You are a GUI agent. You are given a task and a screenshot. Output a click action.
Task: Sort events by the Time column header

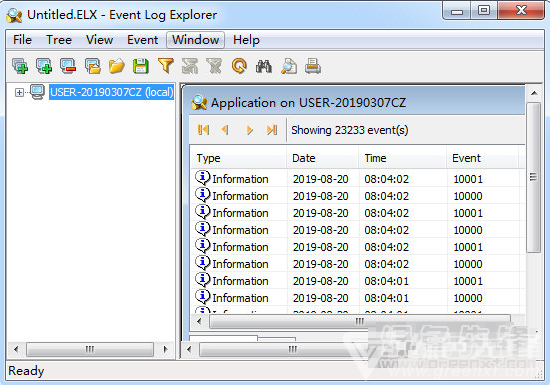[403, 158]
